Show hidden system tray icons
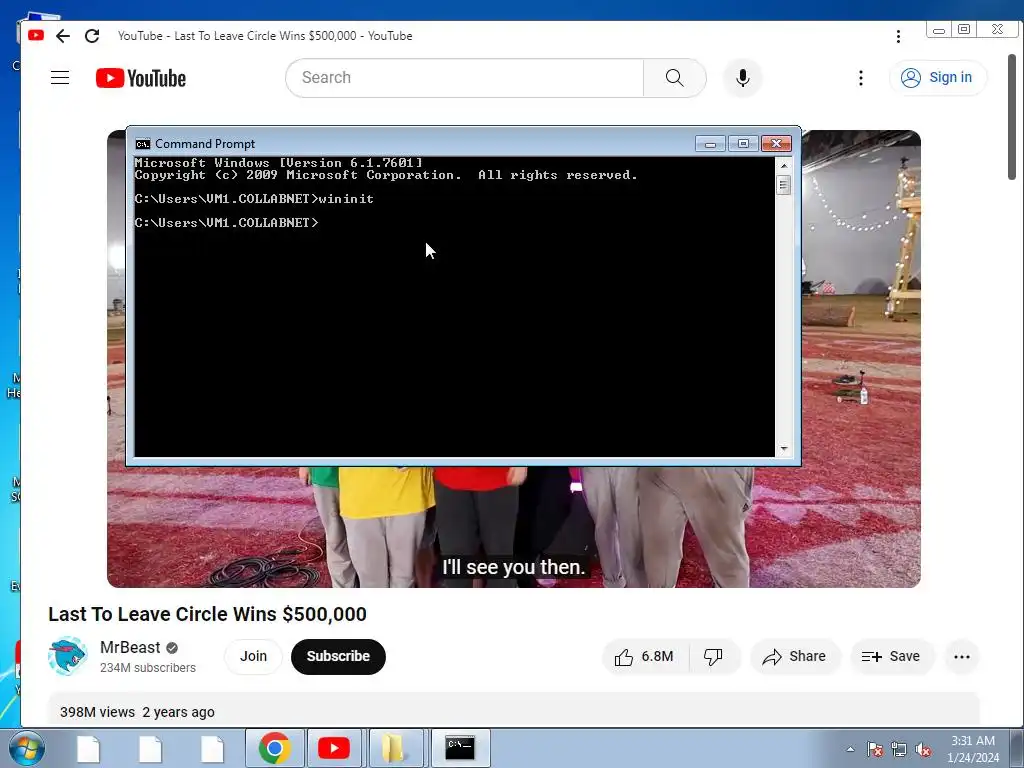 850,749
